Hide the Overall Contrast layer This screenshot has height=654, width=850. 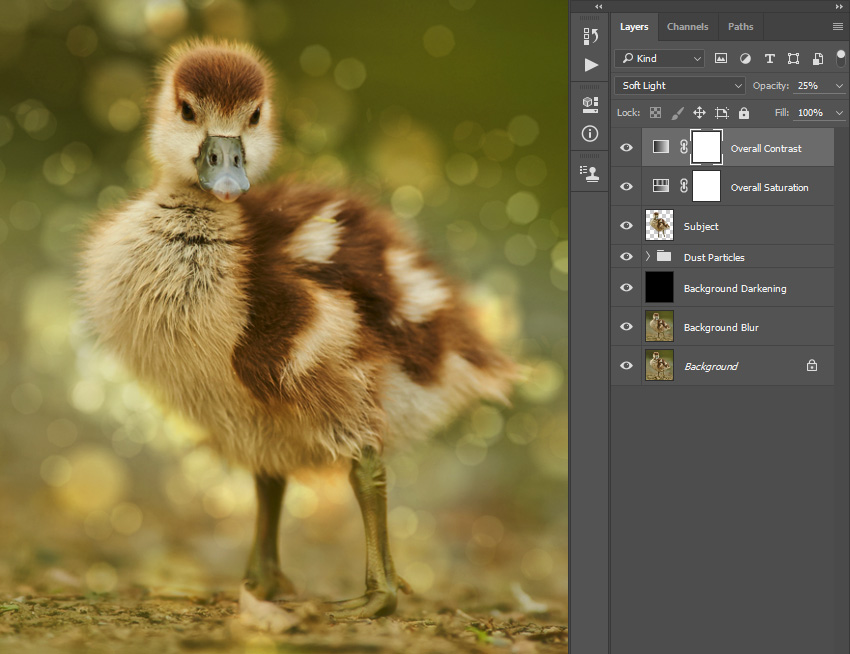626,148
